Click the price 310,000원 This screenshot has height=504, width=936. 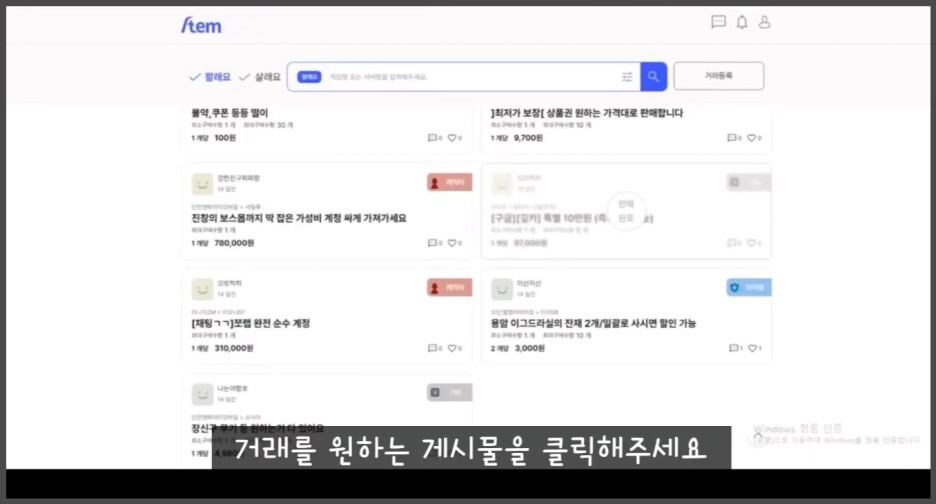234,348
